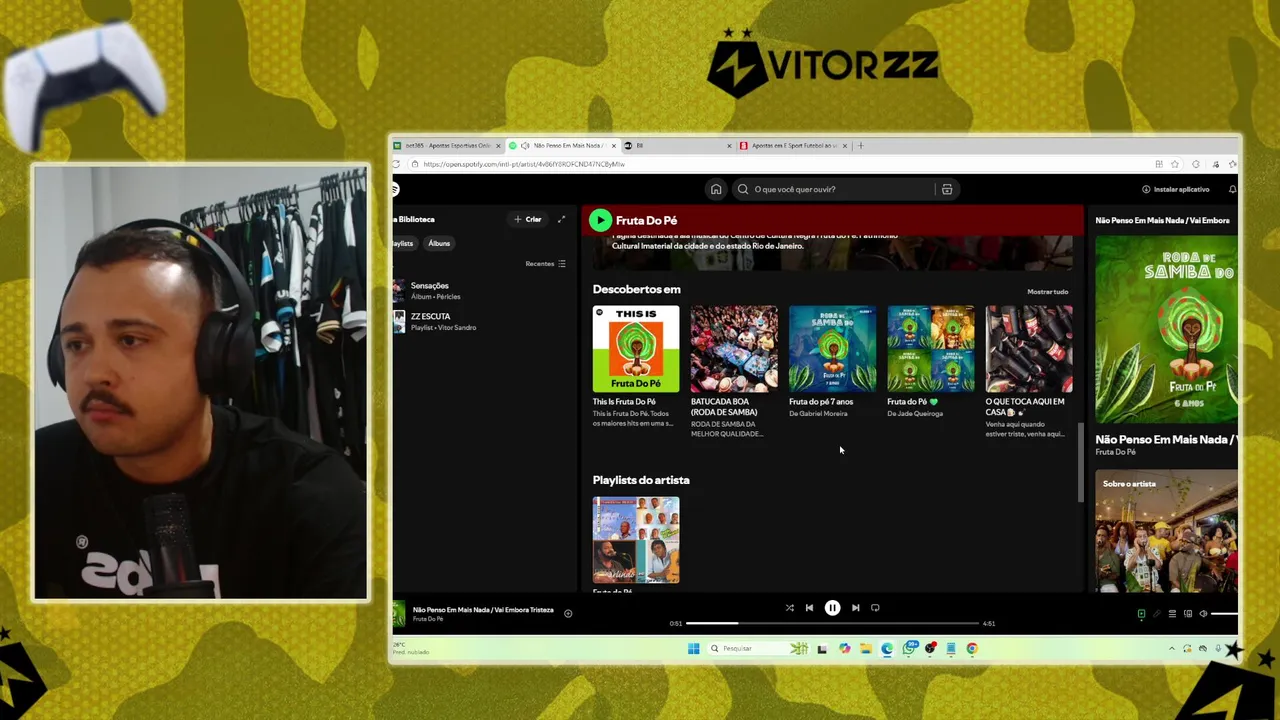Viewport: 1280px width, 720px height.
Task: Click 'Fruta Do Pé' under song title in right panel
Action: coord(1115,452)
